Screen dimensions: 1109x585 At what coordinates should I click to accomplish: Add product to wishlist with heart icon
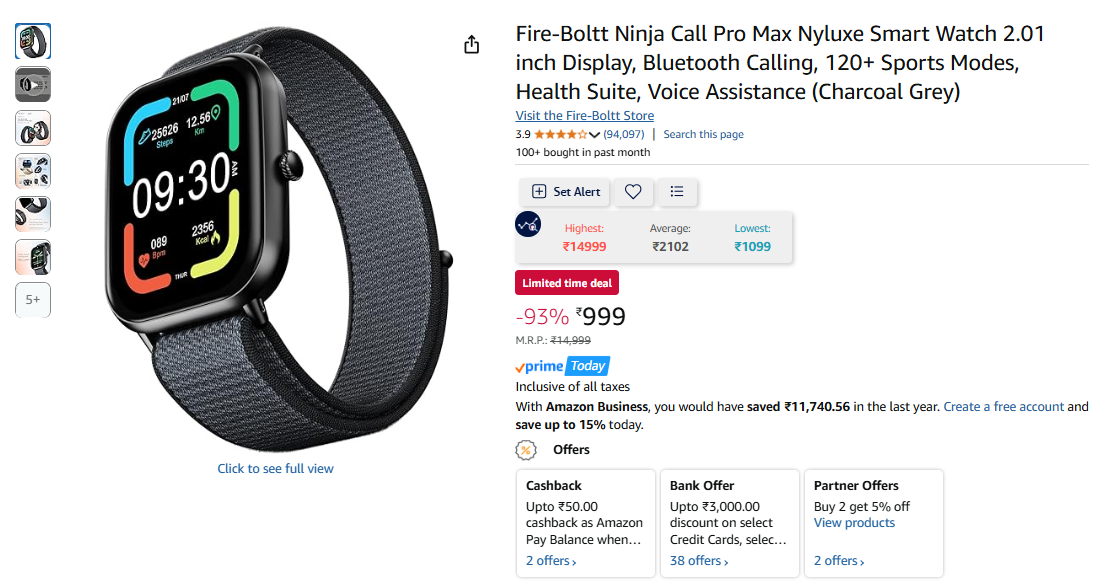click(x=633, y=192)
